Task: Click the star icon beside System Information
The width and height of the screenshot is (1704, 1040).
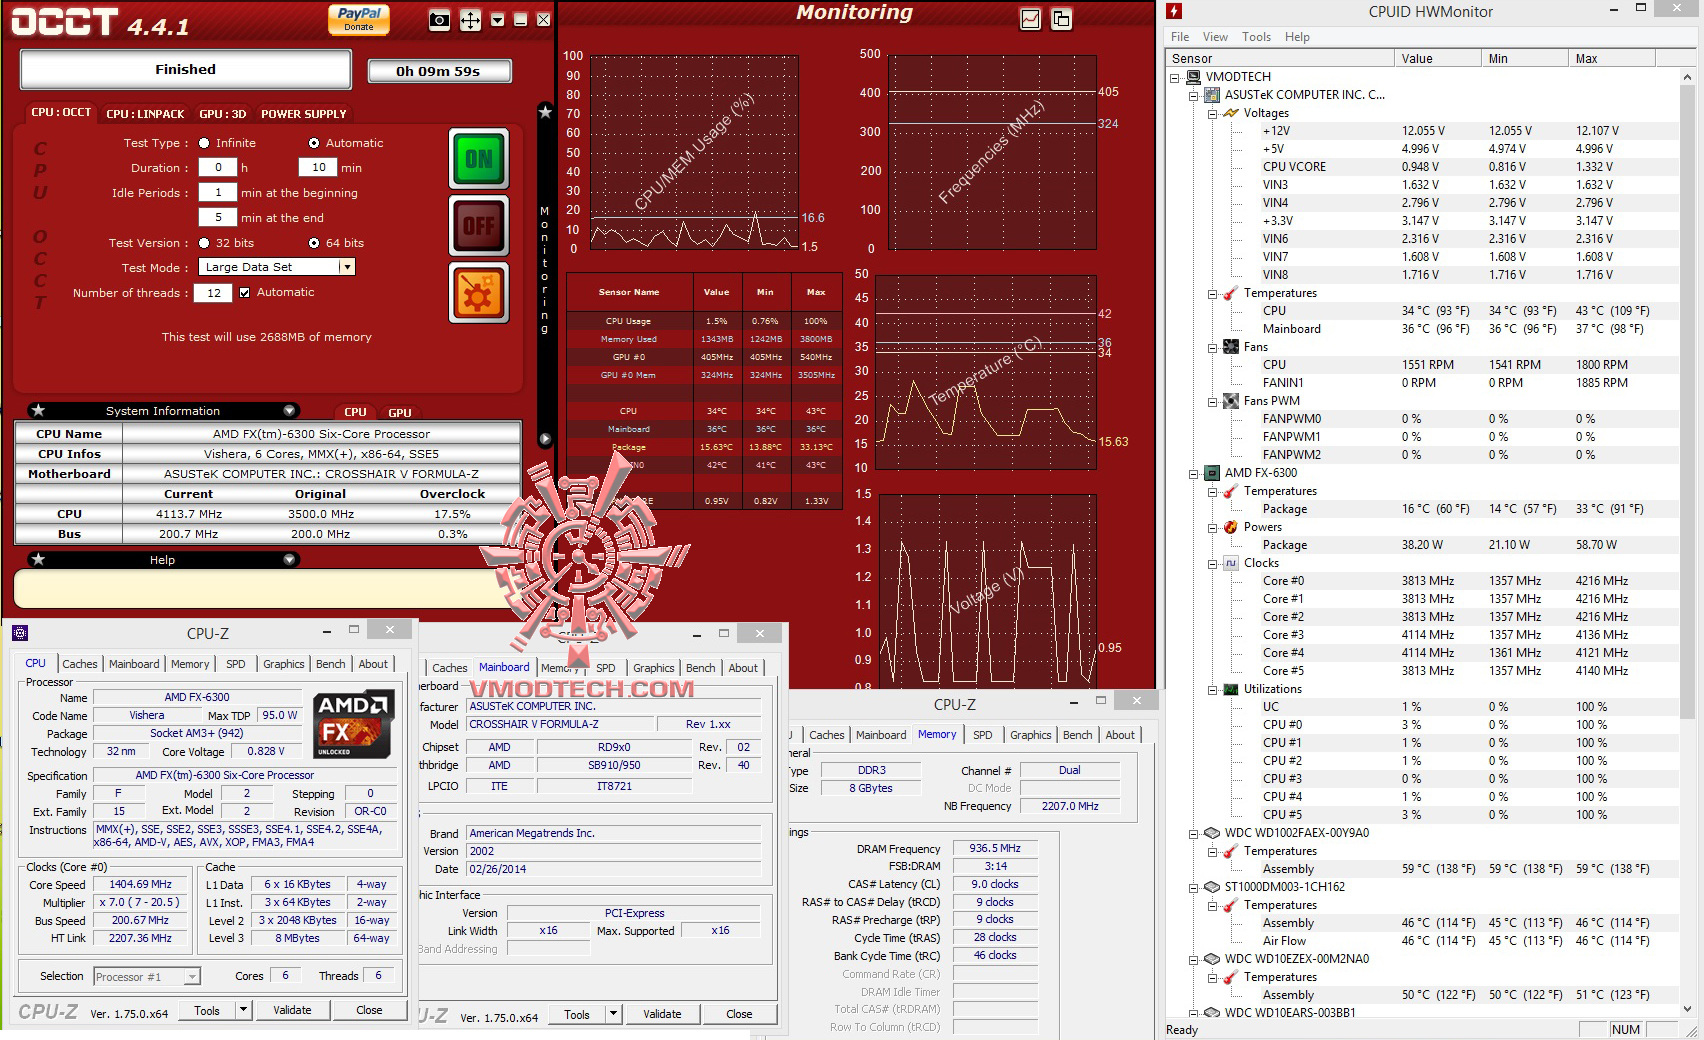Action: click(38, 410)
